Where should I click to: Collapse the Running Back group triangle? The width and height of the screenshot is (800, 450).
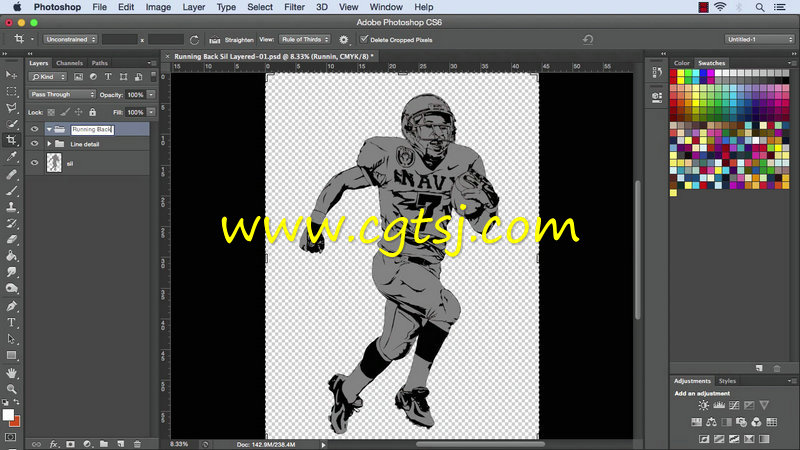point(49,130)
